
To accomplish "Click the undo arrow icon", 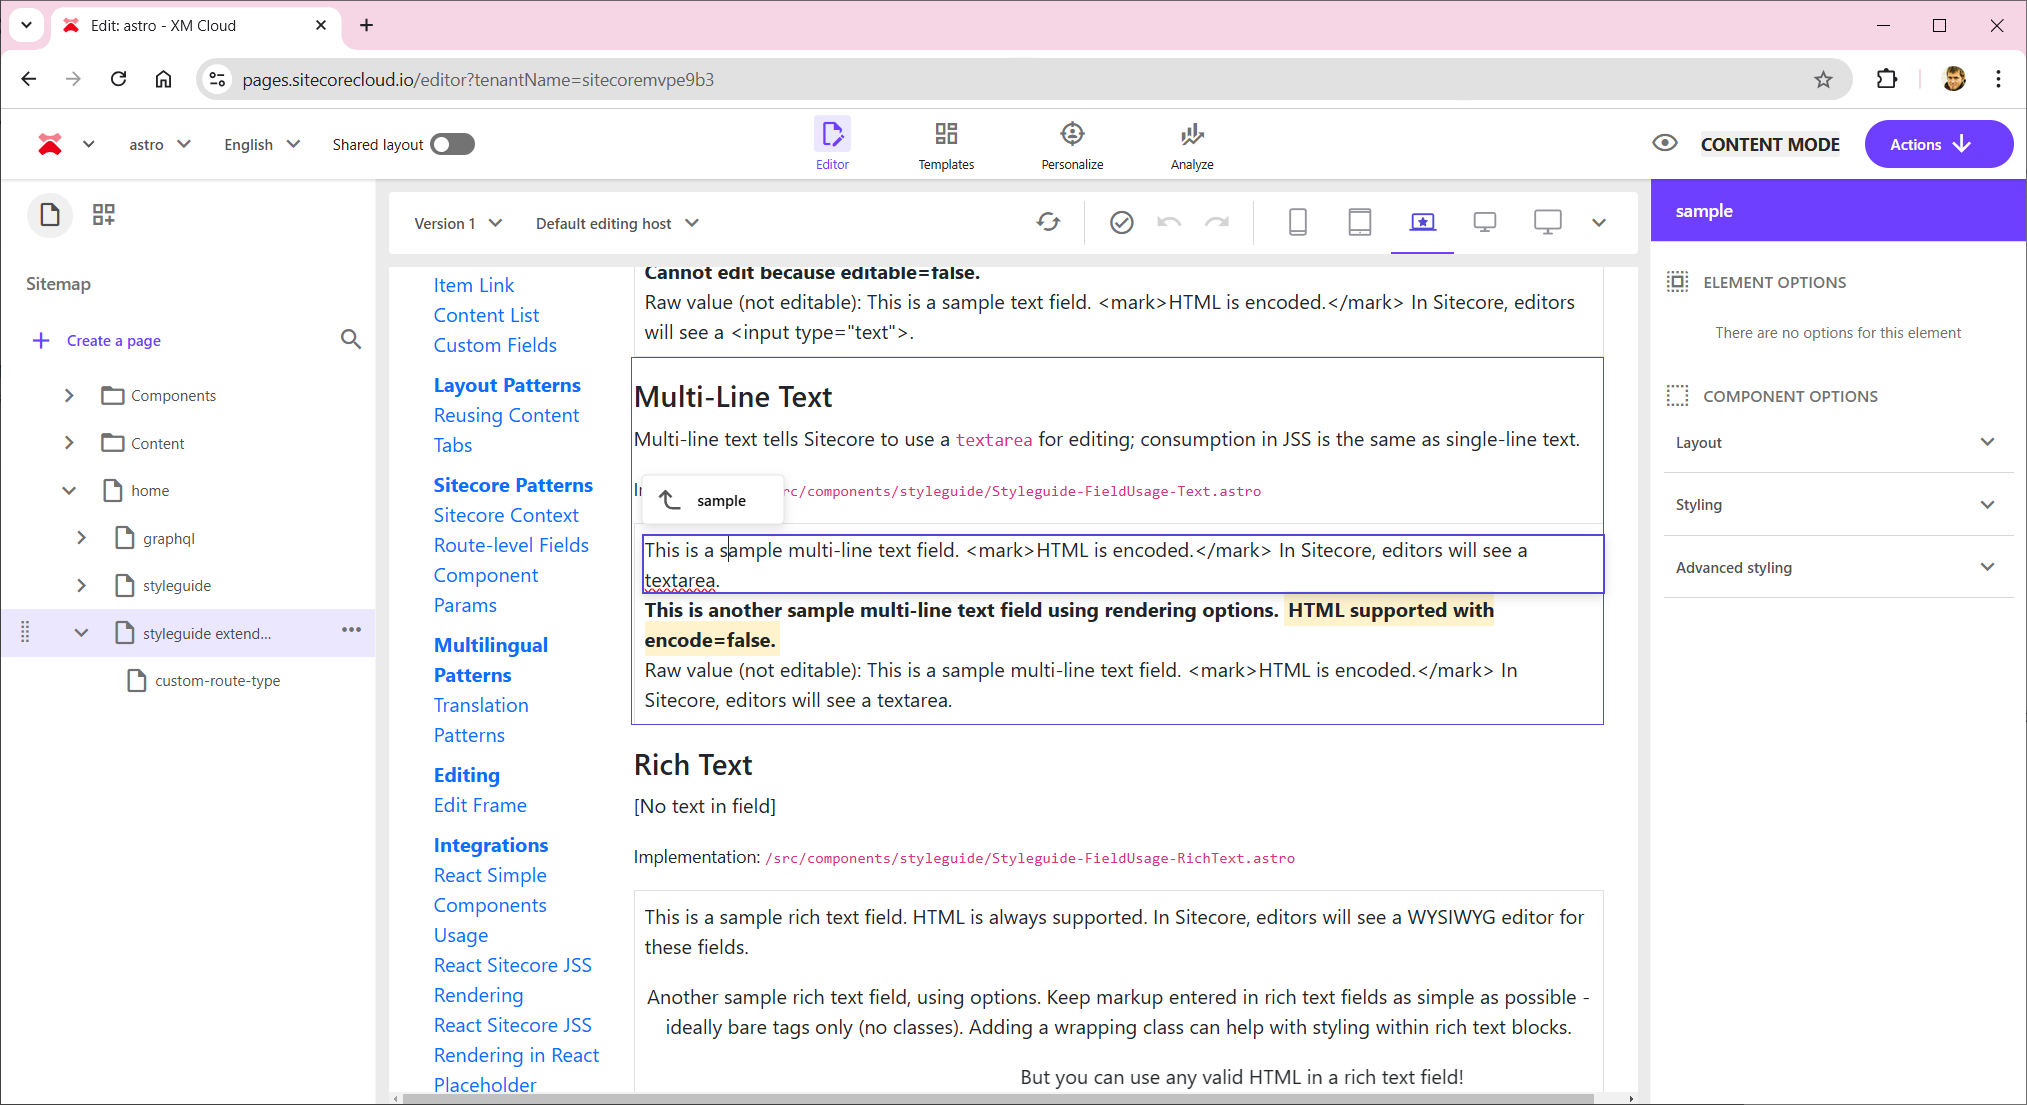I will click(1168, 222).
